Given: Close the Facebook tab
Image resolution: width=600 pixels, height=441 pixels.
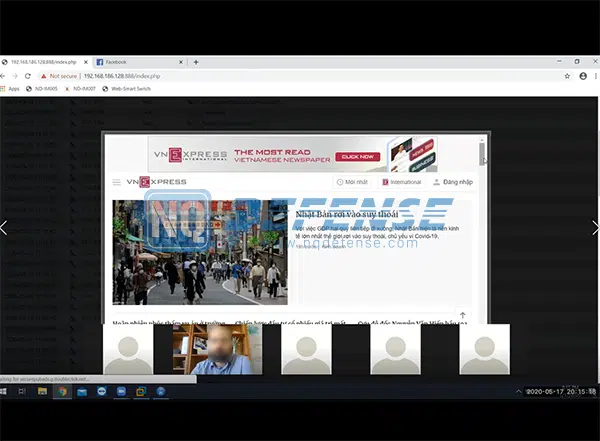Looking at the screenshot, I should [181, 62].
